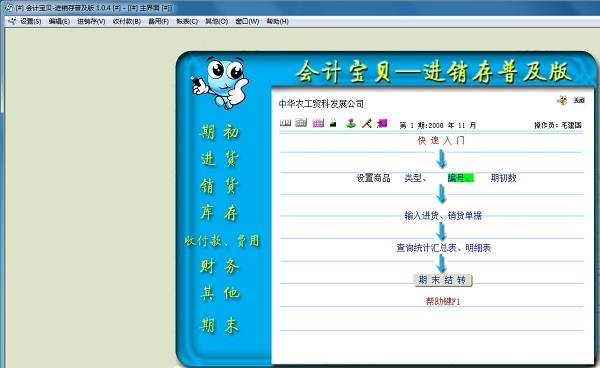Image resolution: width=600 pixels, height=368 pixels.
Task: Select 进货 in the blue sidebar
Action: 219,159
